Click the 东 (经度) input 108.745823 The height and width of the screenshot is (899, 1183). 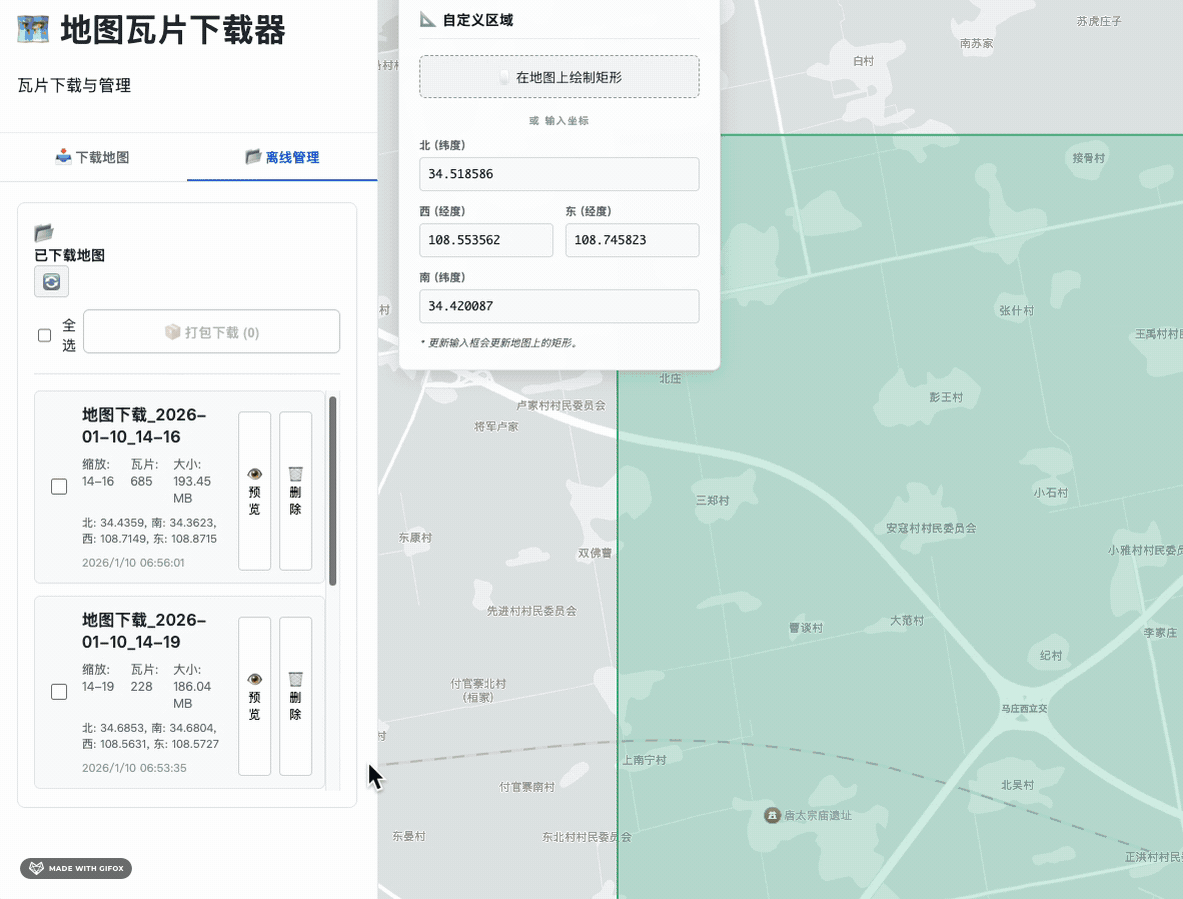[632, 240]
